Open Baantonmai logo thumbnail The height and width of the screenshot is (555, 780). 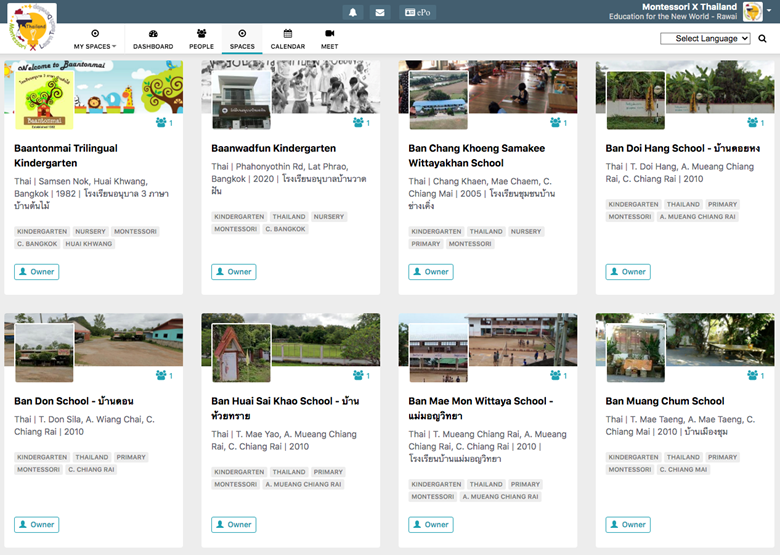pos(44,100)
